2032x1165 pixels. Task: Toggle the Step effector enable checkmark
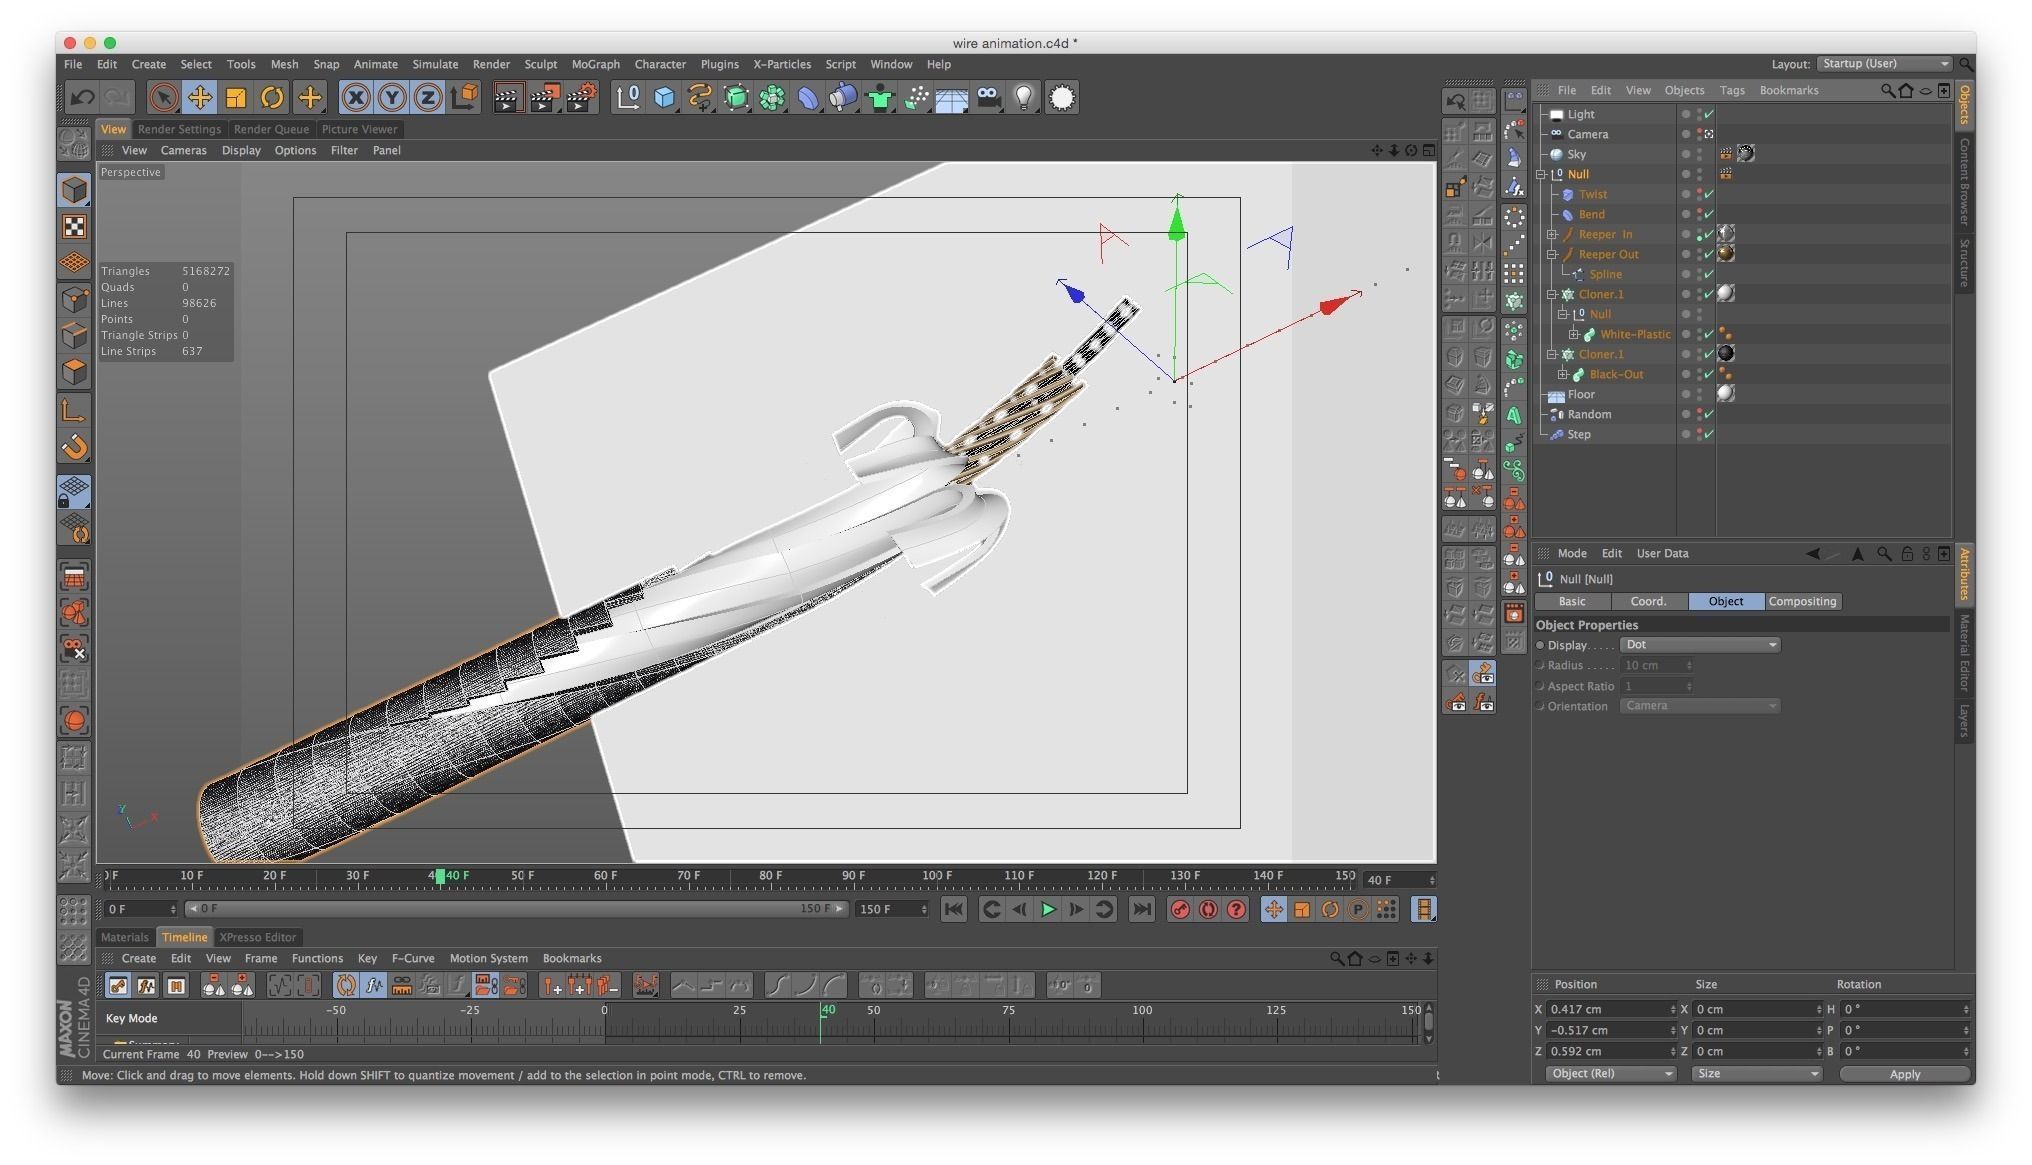click(x=1709, y=434)
